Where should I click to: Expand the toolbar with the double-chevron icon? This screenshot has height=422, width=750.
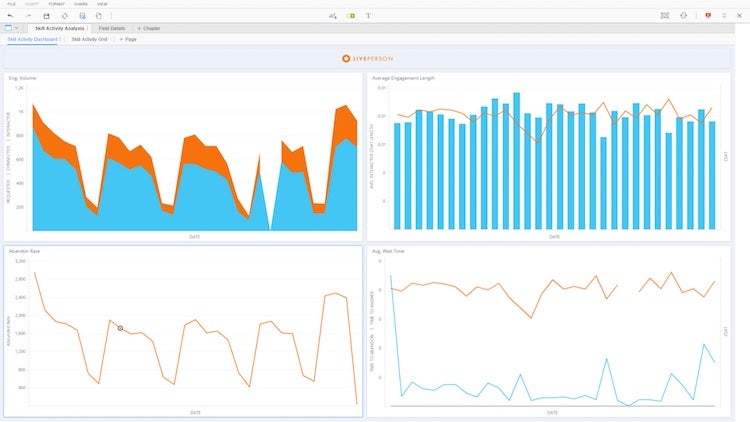pos(724,15)
